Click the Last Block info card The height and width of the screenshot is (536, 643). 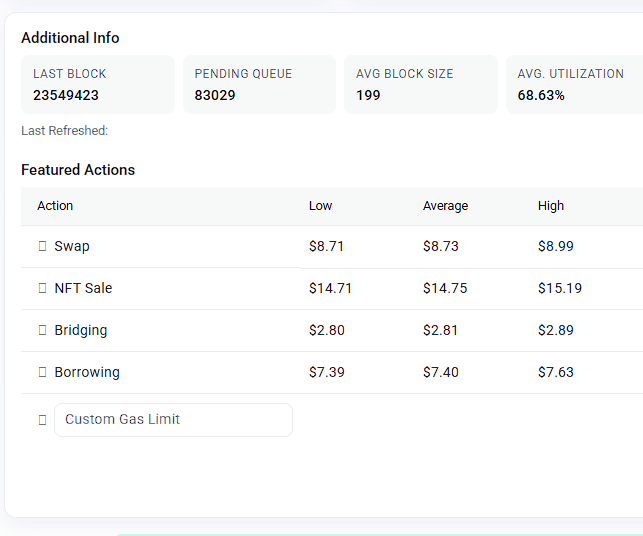(98, 85)
